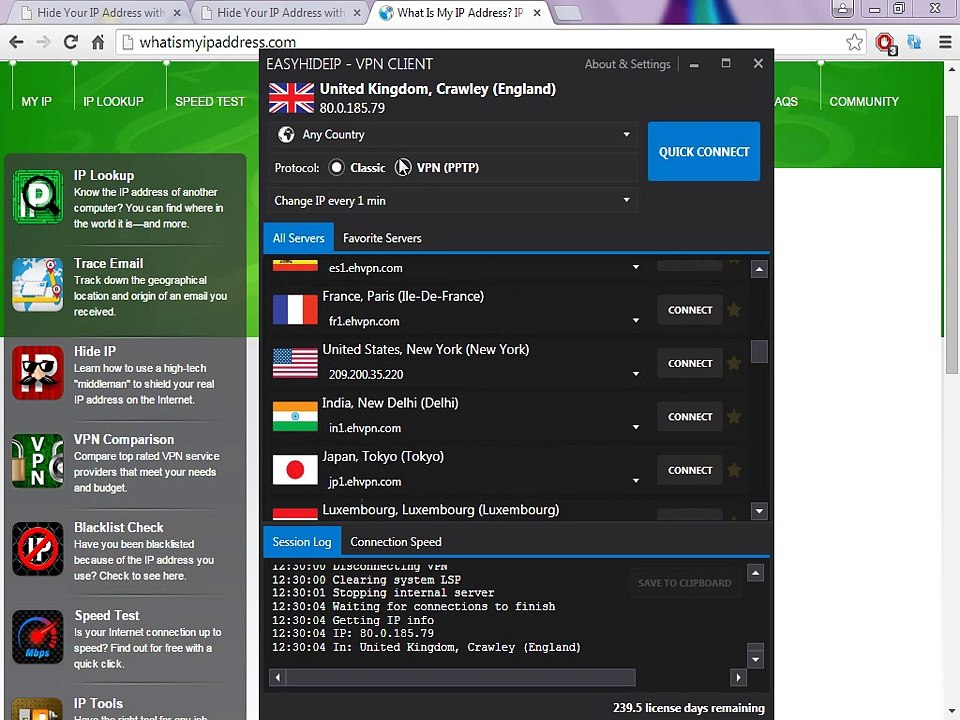This screenshot has width=960, height=720.
Task: Click the Speed Test Mbps gauge icon
Action: [38, 637]
